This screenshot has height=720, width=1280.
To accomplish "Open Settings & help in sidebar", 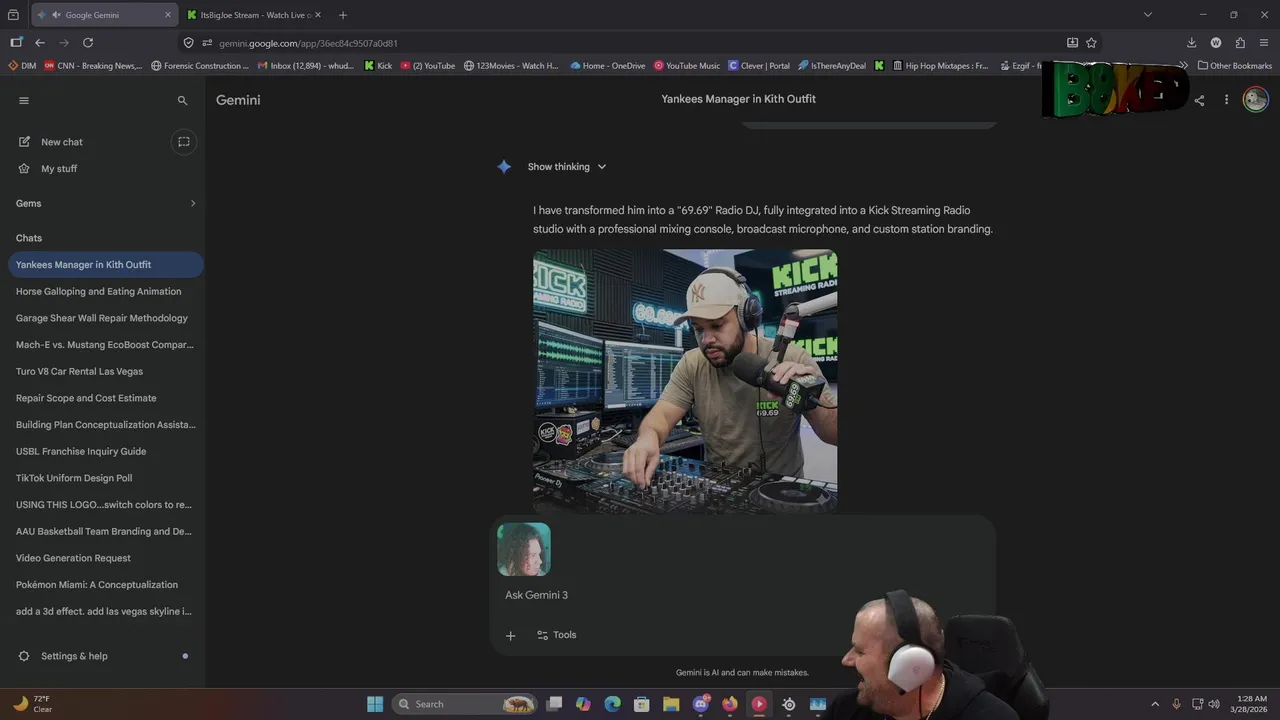I will [74, 656].
